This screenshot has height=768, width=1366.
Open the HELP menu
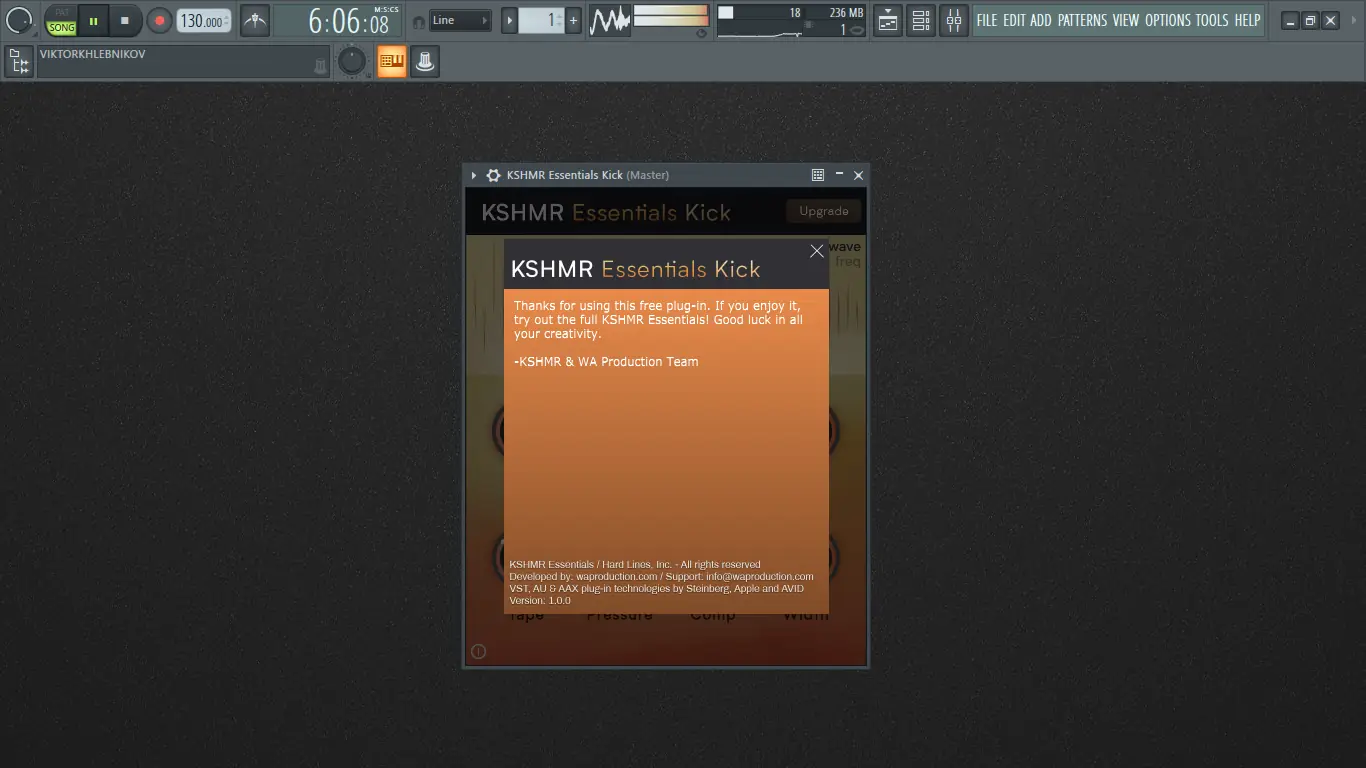(x=1247, y=20)
